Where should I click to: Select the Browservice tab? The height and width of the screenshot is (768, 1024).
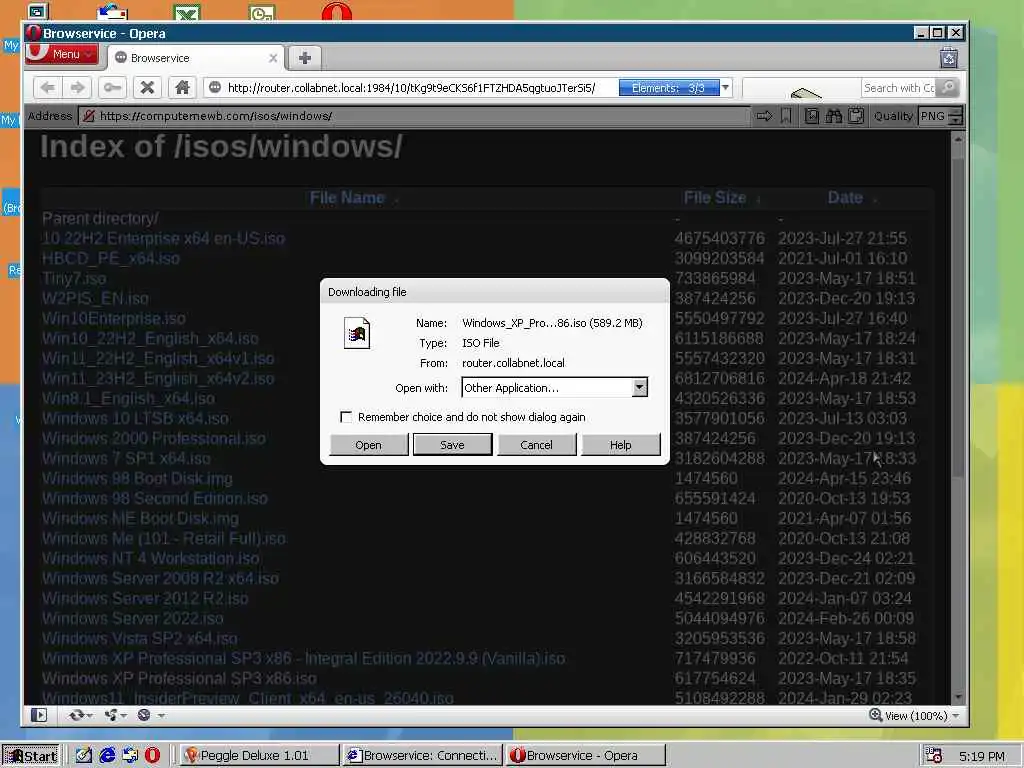[195, 58]
